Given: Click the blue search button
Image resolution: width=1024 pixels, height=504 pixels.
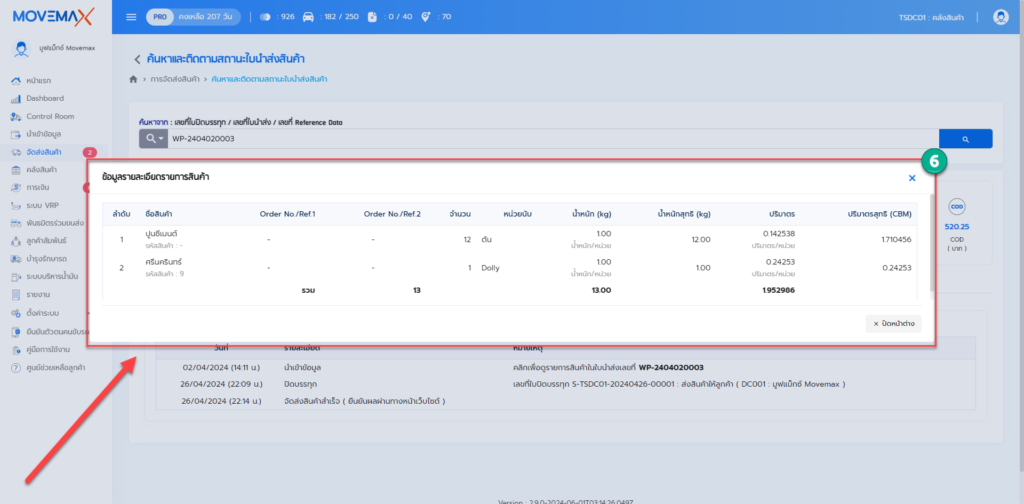Looking at the screenshot, I should click(965, 139).
